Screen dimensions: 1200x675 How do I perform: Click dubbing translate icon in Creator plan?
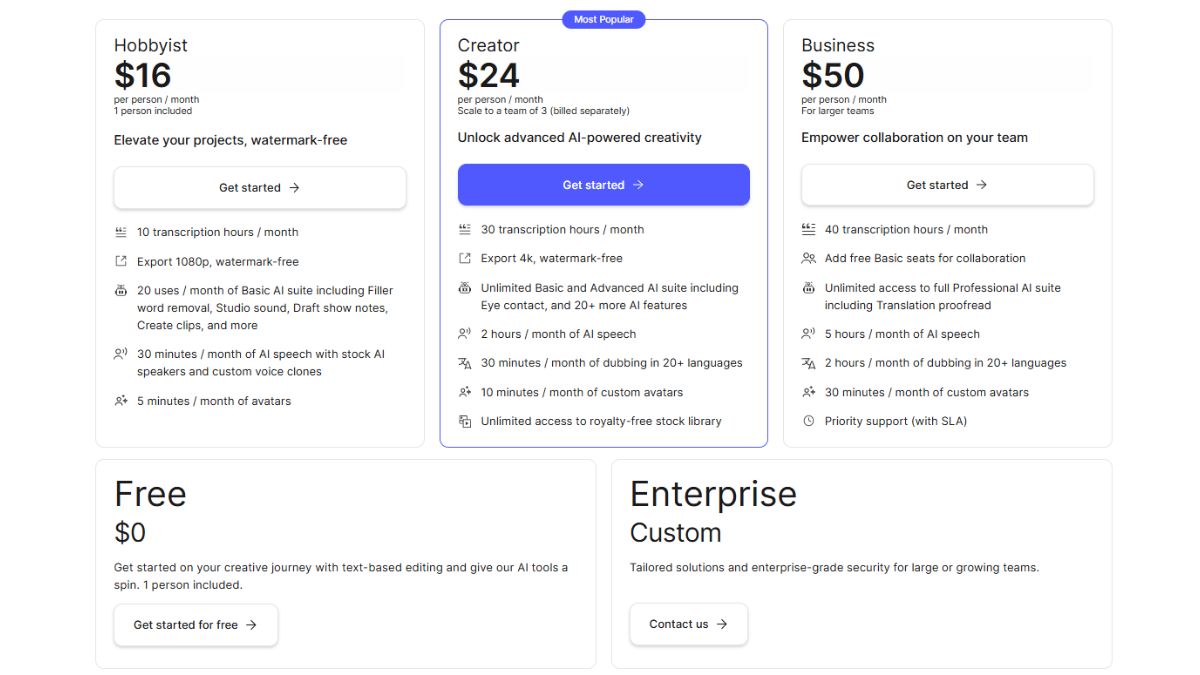click(464, 363)
